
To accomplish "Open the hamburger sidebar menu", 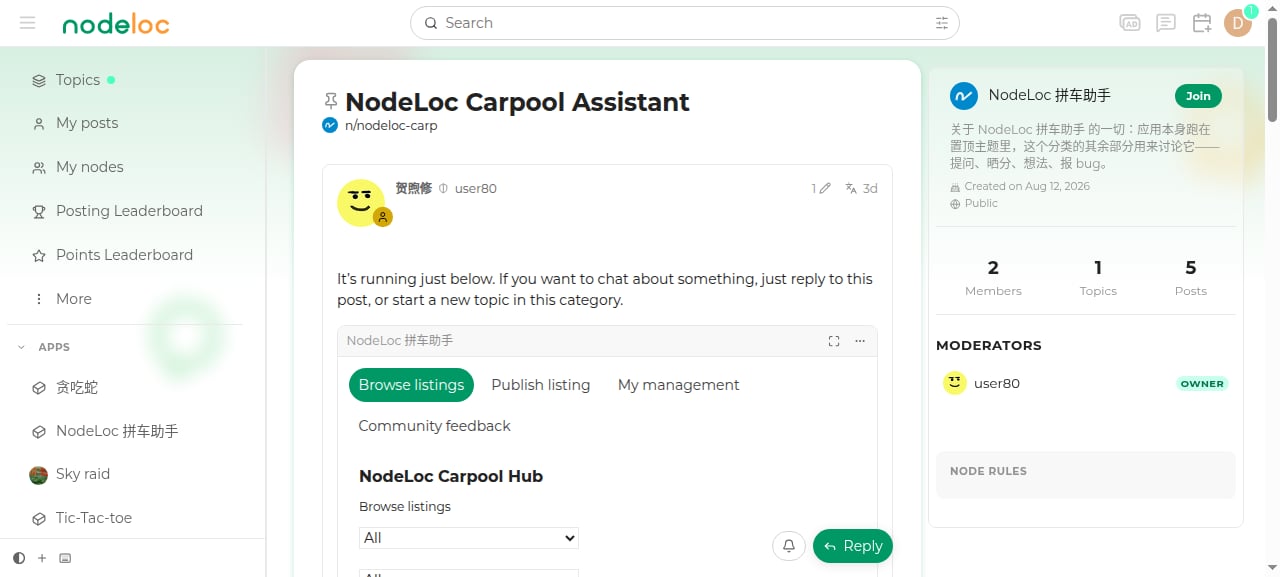I will (27, 23).
